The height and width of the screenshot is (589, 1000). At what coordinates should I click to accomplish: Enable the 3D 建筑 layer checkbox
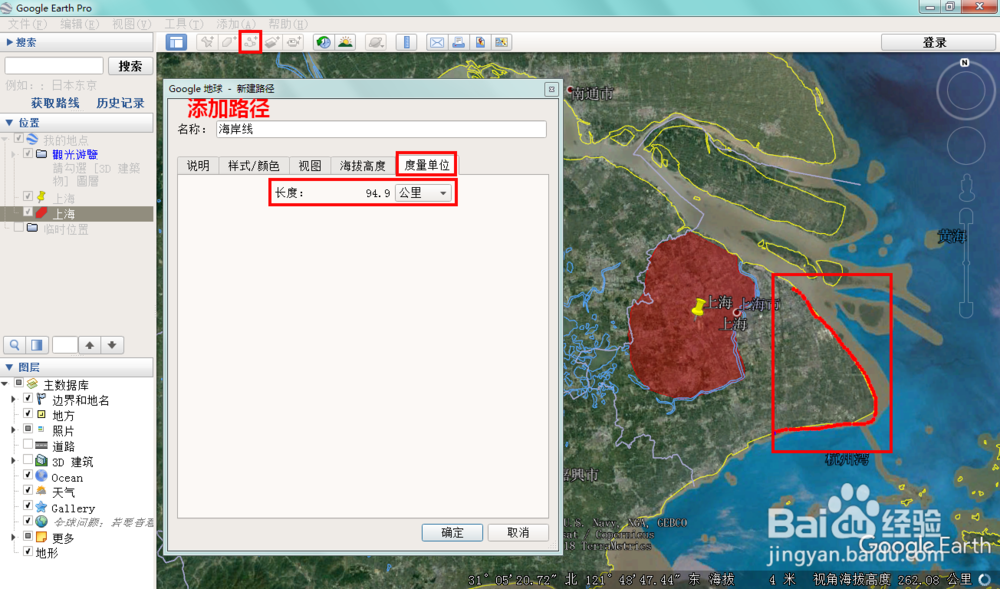click(x=28, y=459)
